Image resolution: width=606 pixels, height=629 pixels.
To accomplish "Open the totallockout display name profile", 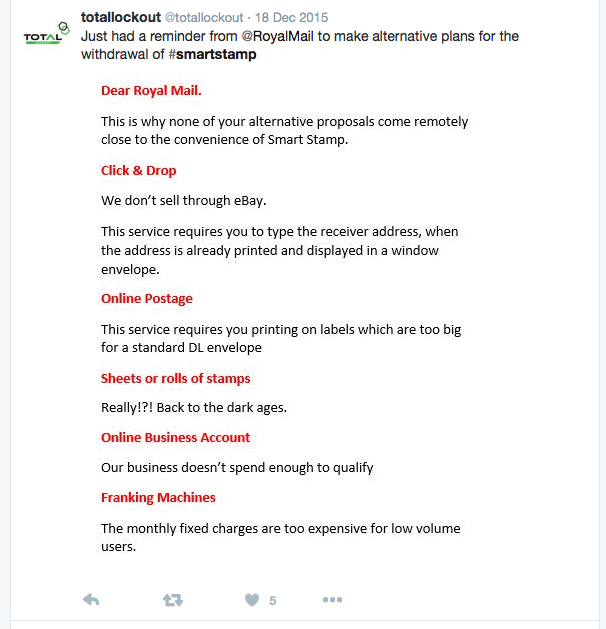I will pyautogui.click(x=121, y=17).
